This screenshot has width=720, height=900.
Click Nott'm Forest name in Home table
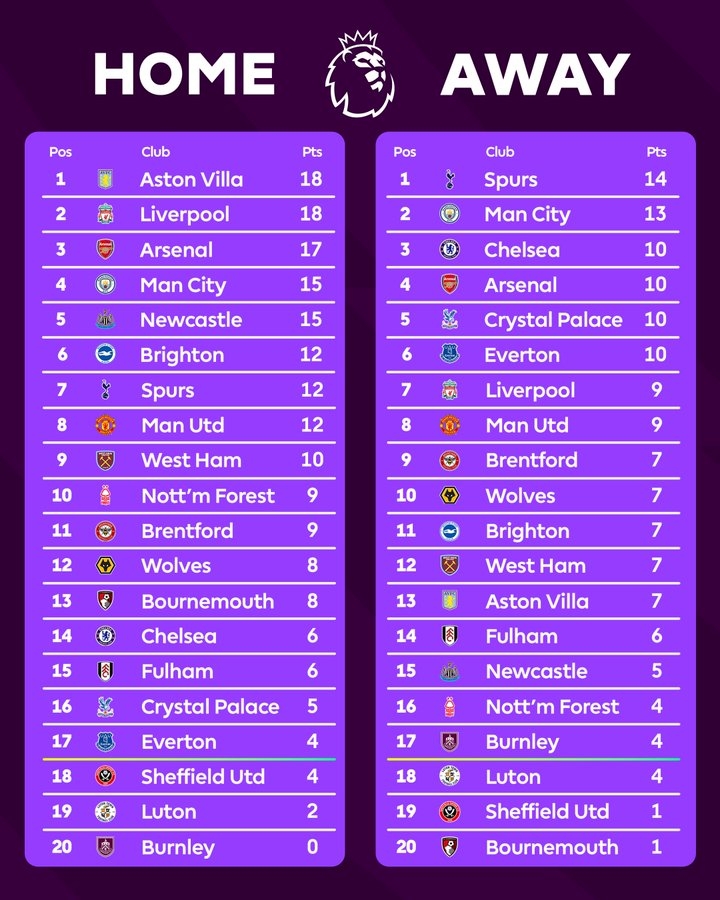208,496
